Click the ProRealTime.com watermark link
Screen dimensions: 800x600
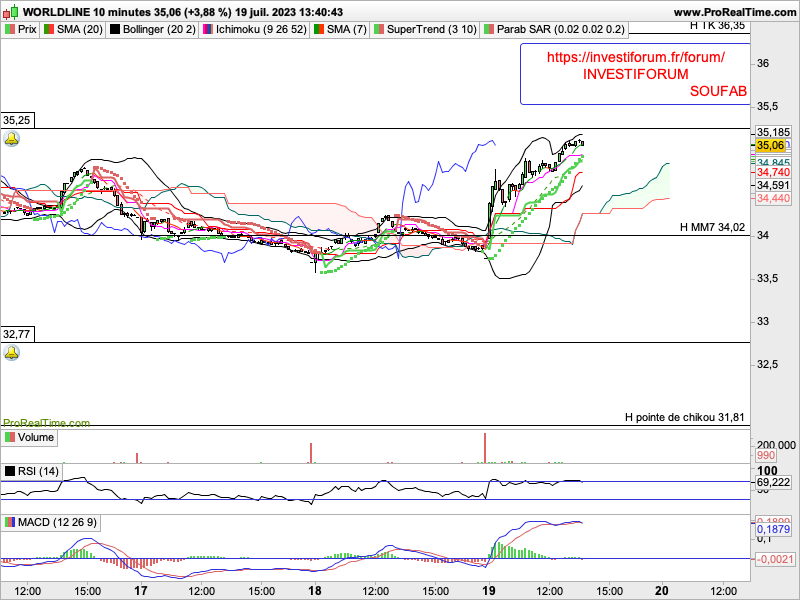[46, 423]
